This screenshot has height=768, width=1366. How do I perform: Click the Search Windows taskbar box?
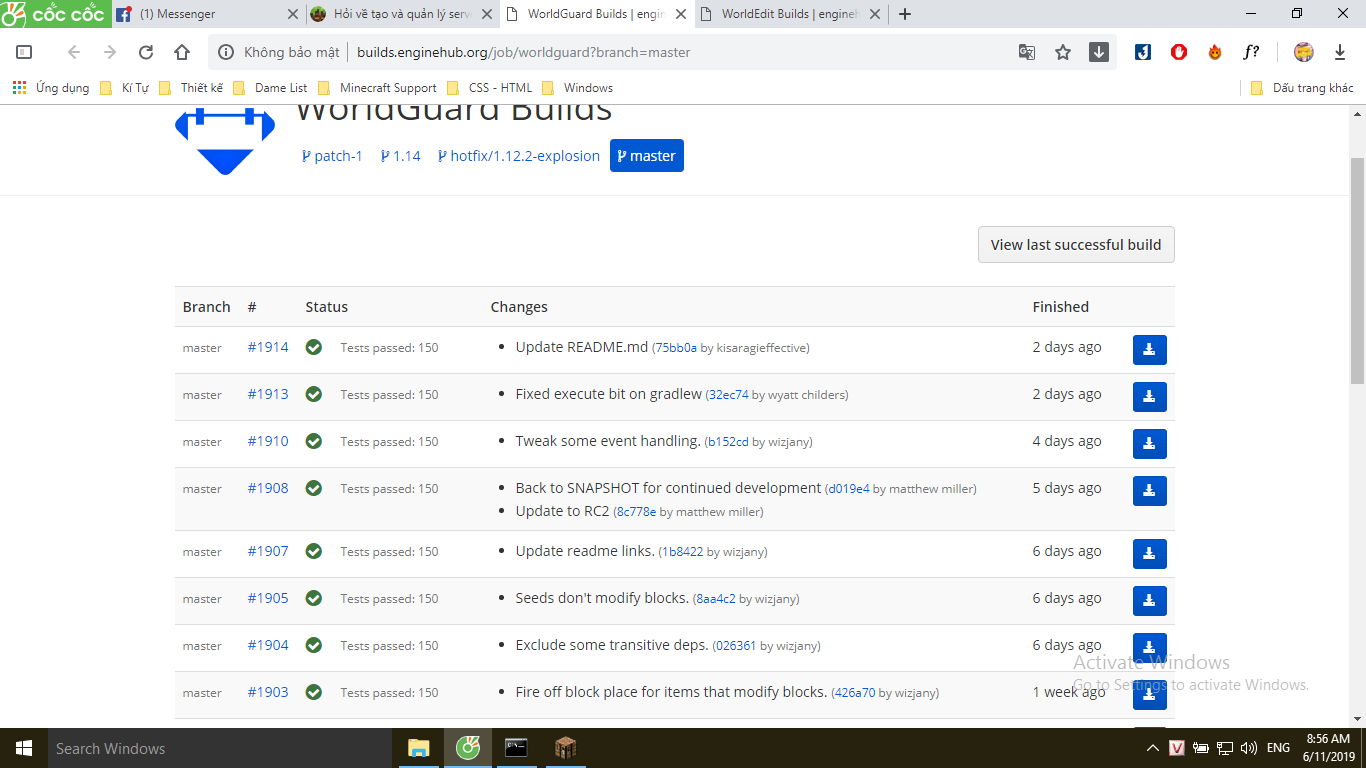click(218, 748)
